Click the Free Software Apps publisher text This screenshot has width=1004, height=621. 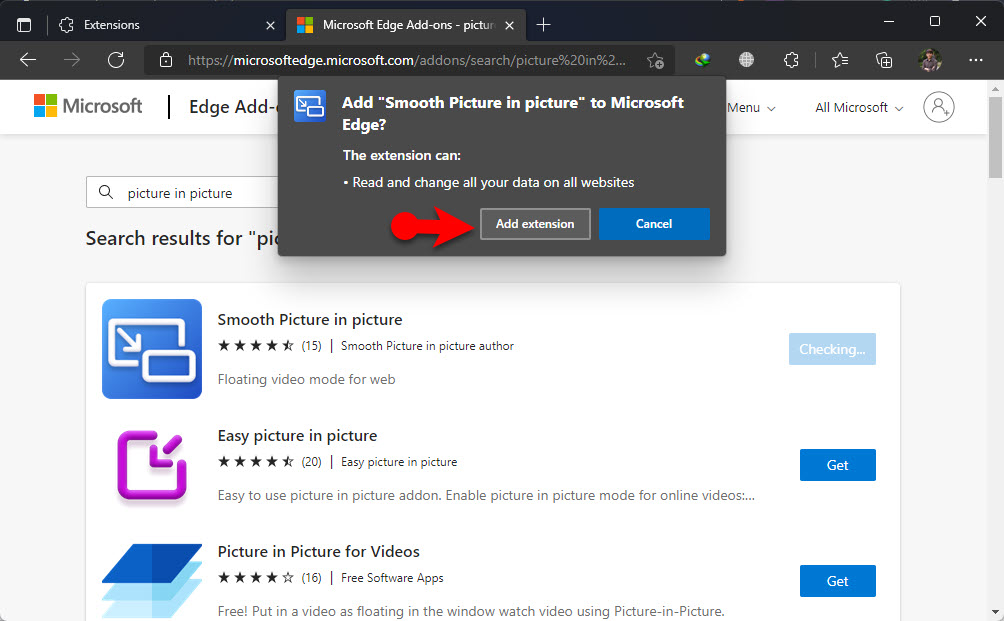pos(392,577)
